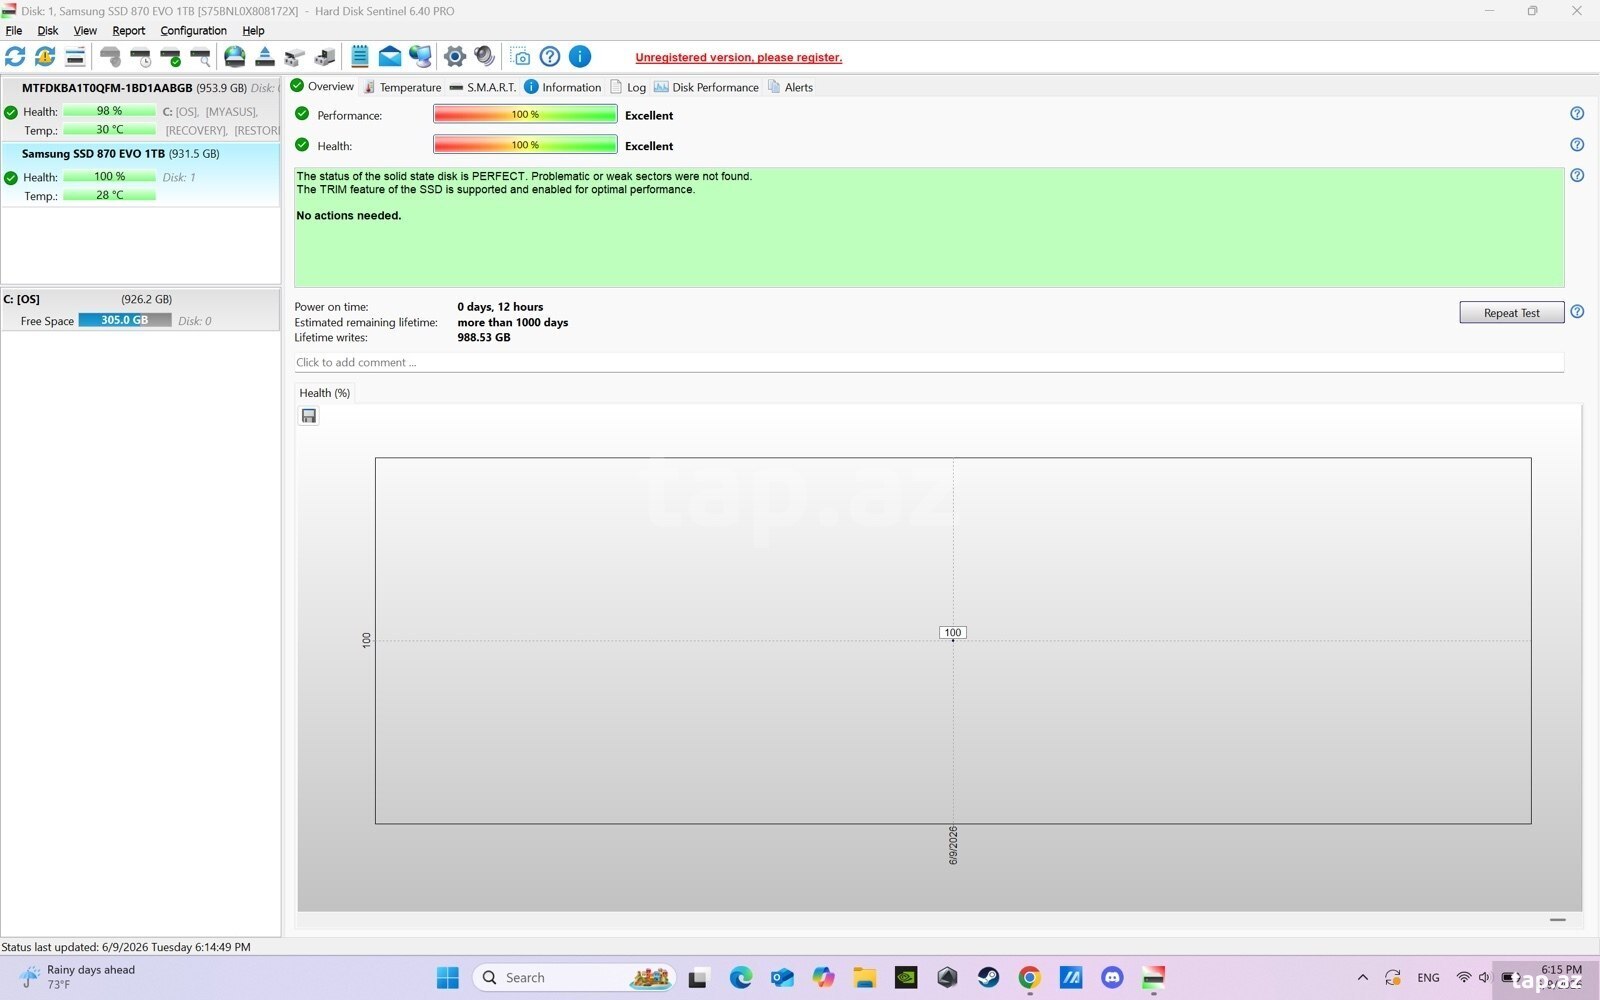Select the C: [OS] partition entry
Screen dimensions: 1600x1000
point(140,310)
